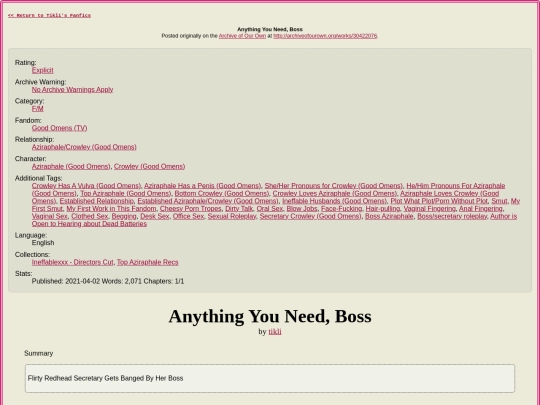This screenshot has height=405, width=540.
Task: Click the Aziraphale (Good Omens) character tag
Action: (x=71, y=166)
